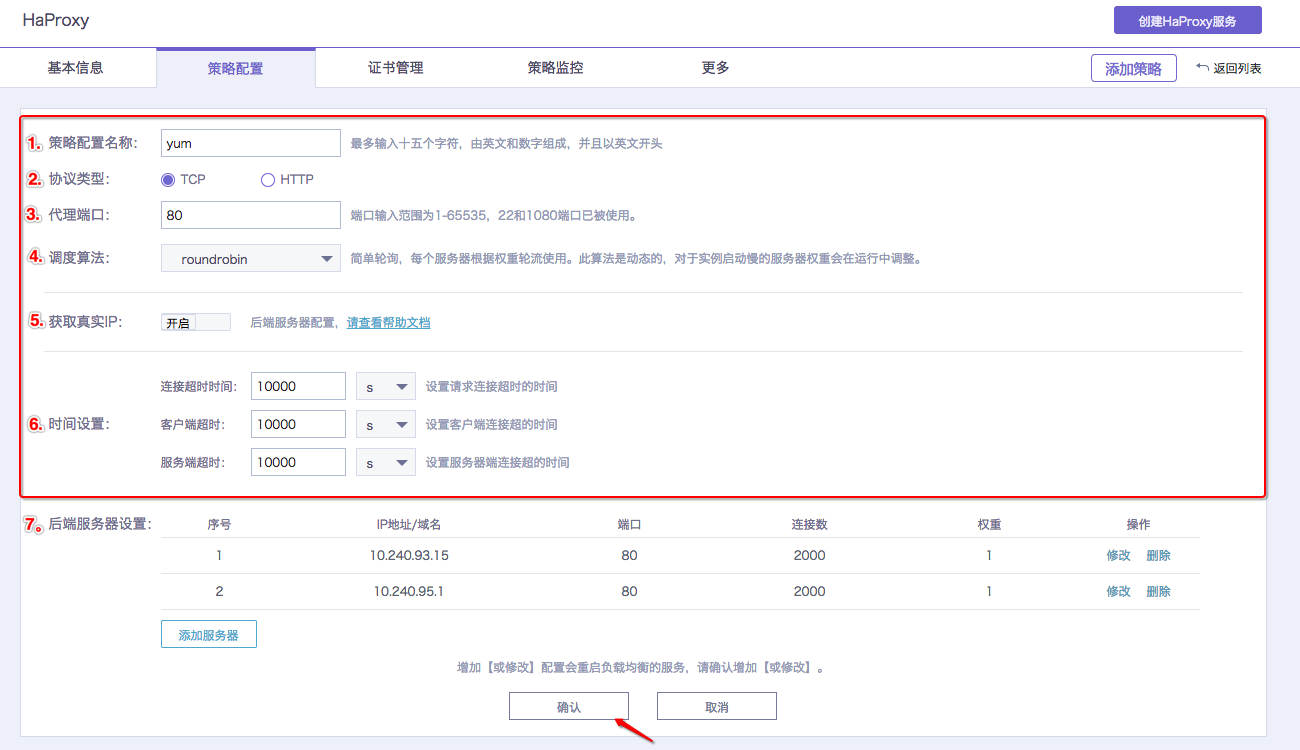Click the 取消 button
Screen dimensions: 1300x750
click(717, 706)
